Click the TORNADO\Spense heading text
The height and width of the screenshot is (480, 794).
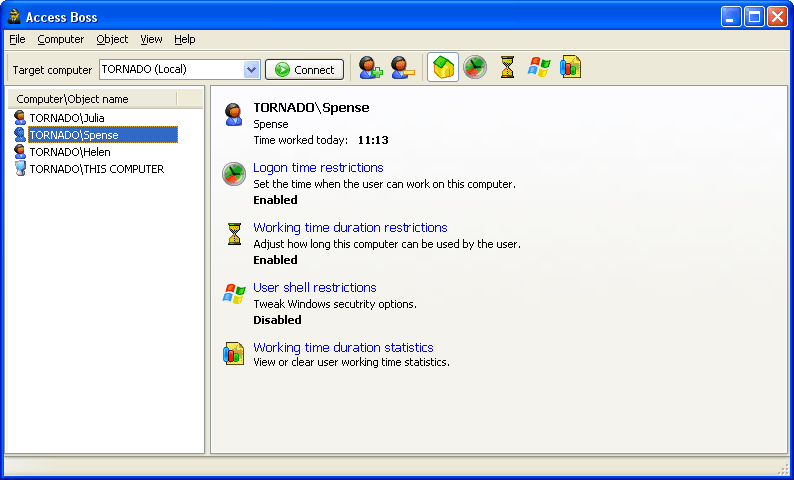311,107
